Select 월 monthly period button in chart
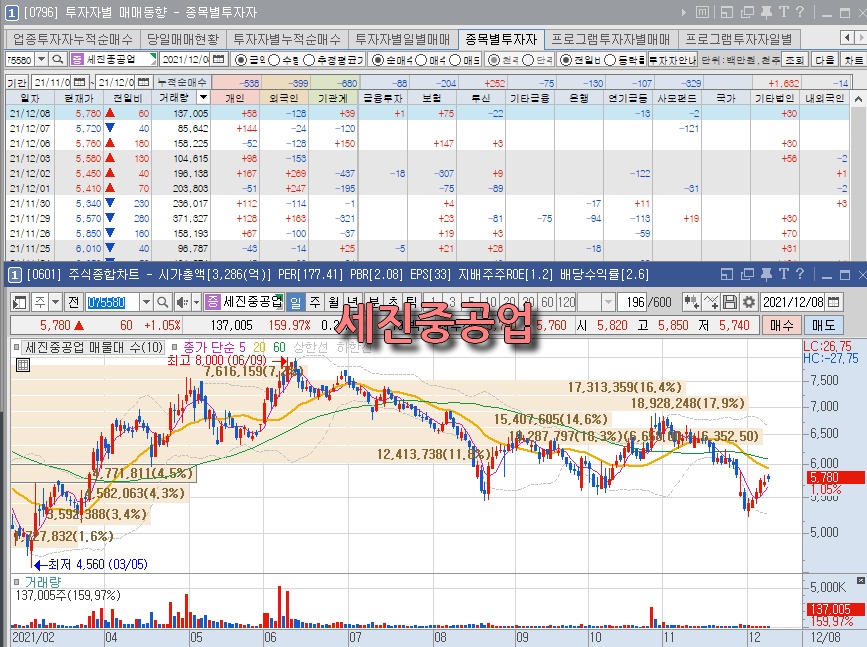The width and height of the screenshot is (867, 647). pos(333,302)
